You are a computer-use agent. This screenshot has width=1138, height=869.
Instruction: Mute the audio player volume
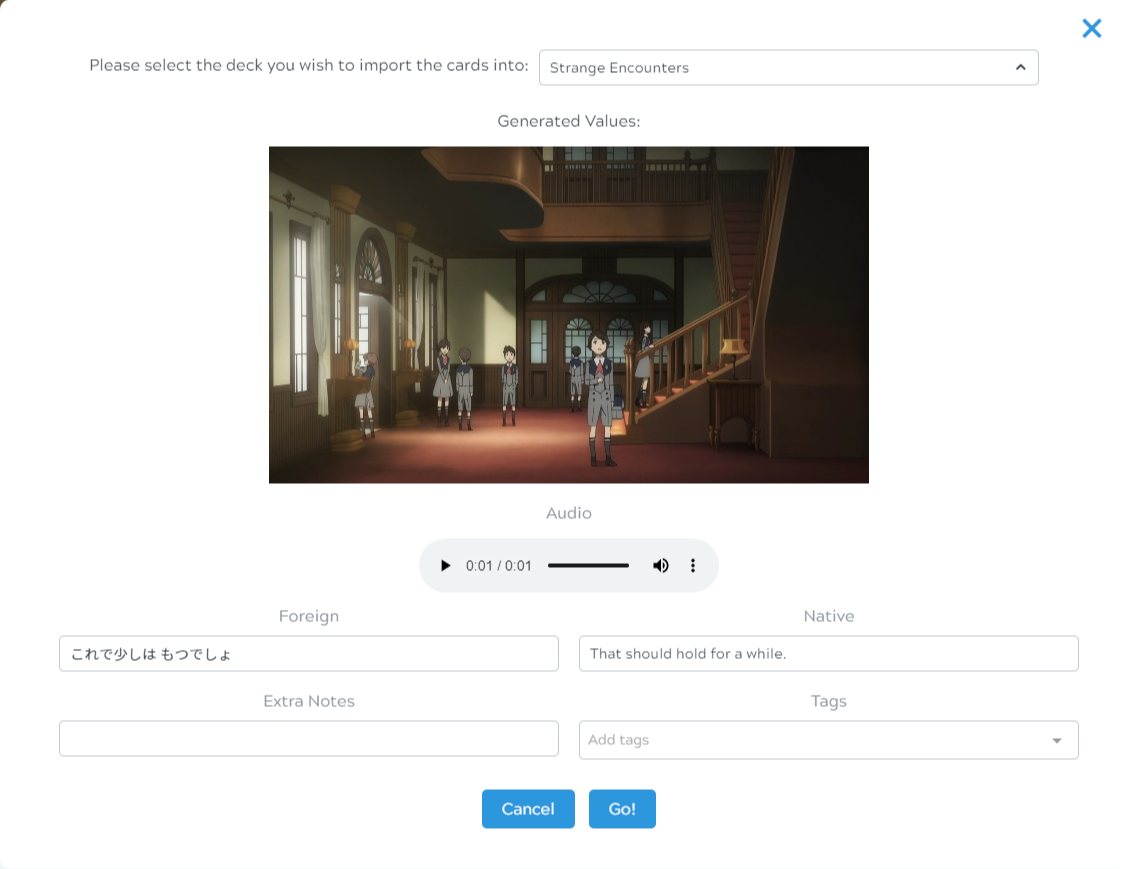click(660, 566)
